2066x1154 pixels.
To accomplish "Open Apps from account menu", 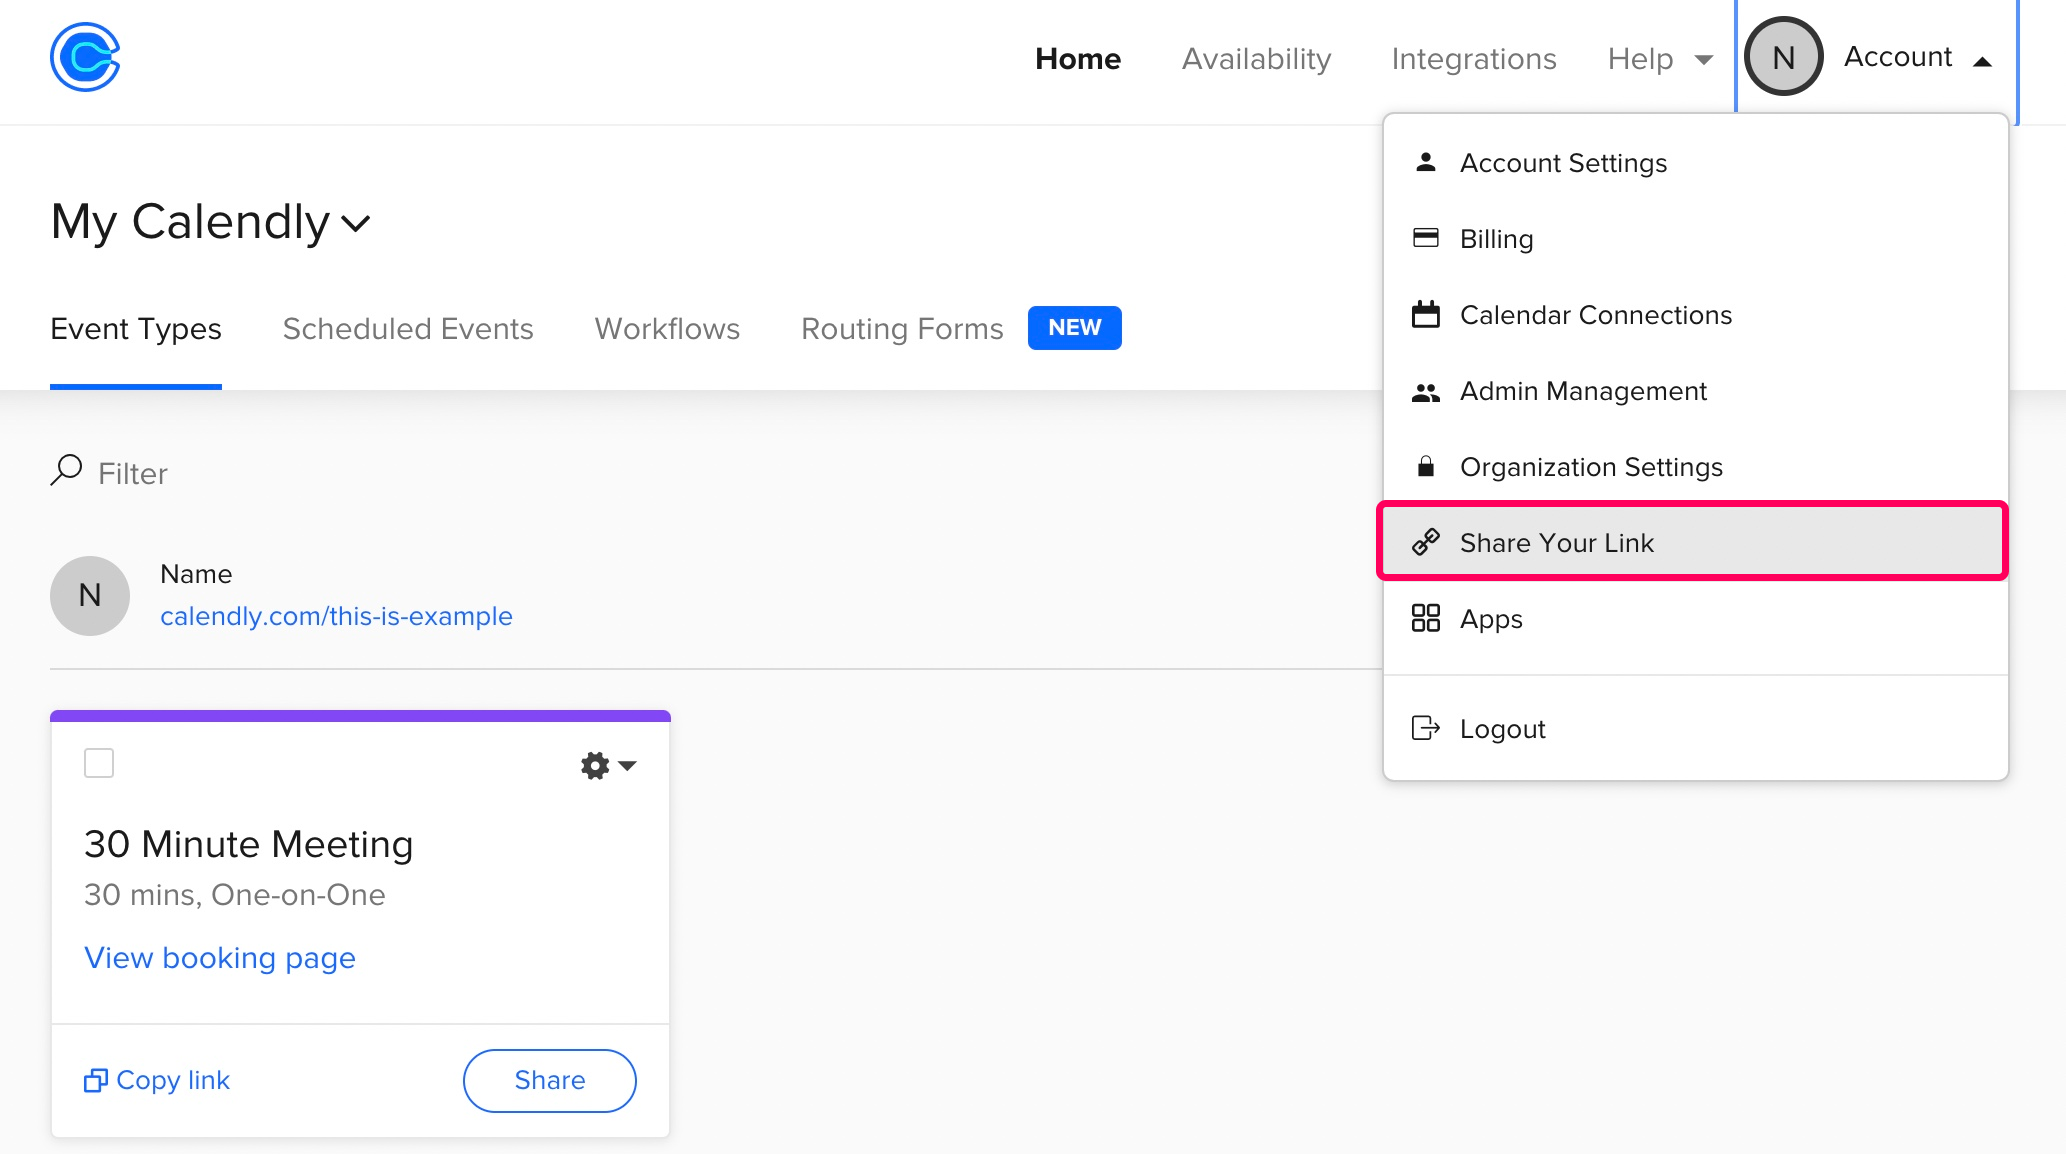I will point(1696,619).
